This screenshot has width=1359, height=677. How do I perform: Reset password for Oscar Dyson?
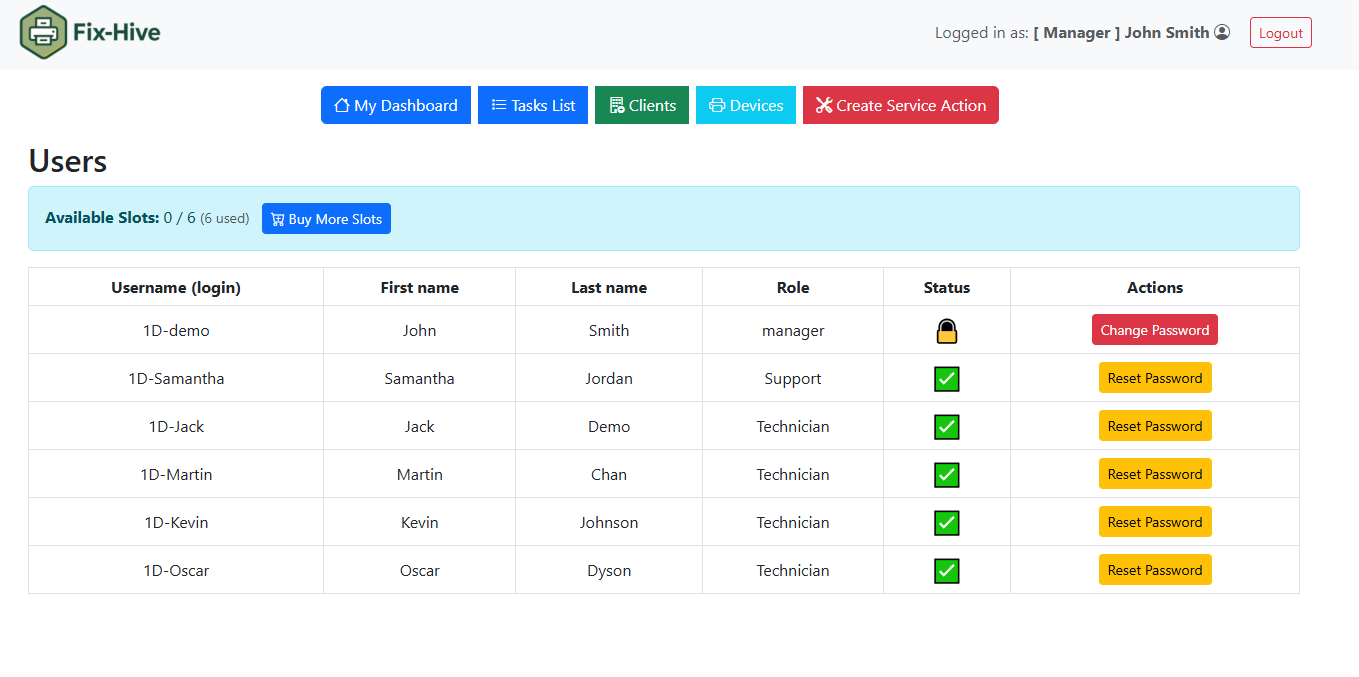pos(1154,570)
